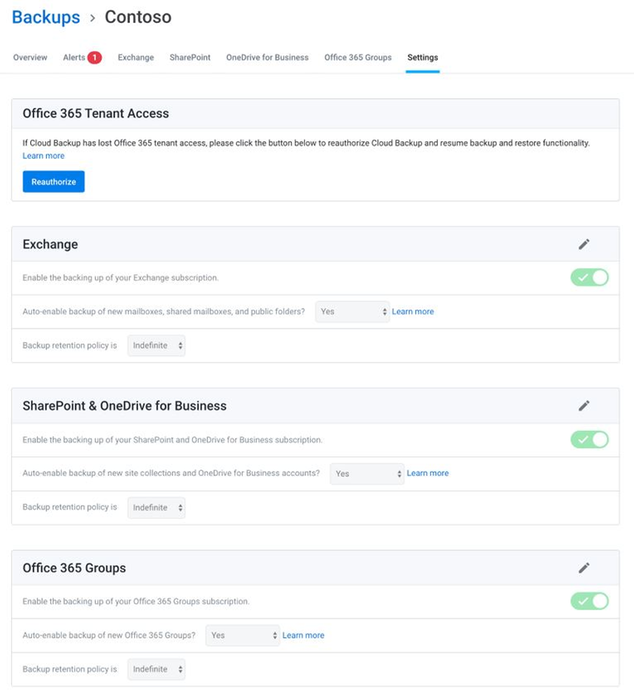Click the Office 365 Groups edit pencil icon
Image resolution: width=634 pixels, height=700 pixels.
(584, 568)
